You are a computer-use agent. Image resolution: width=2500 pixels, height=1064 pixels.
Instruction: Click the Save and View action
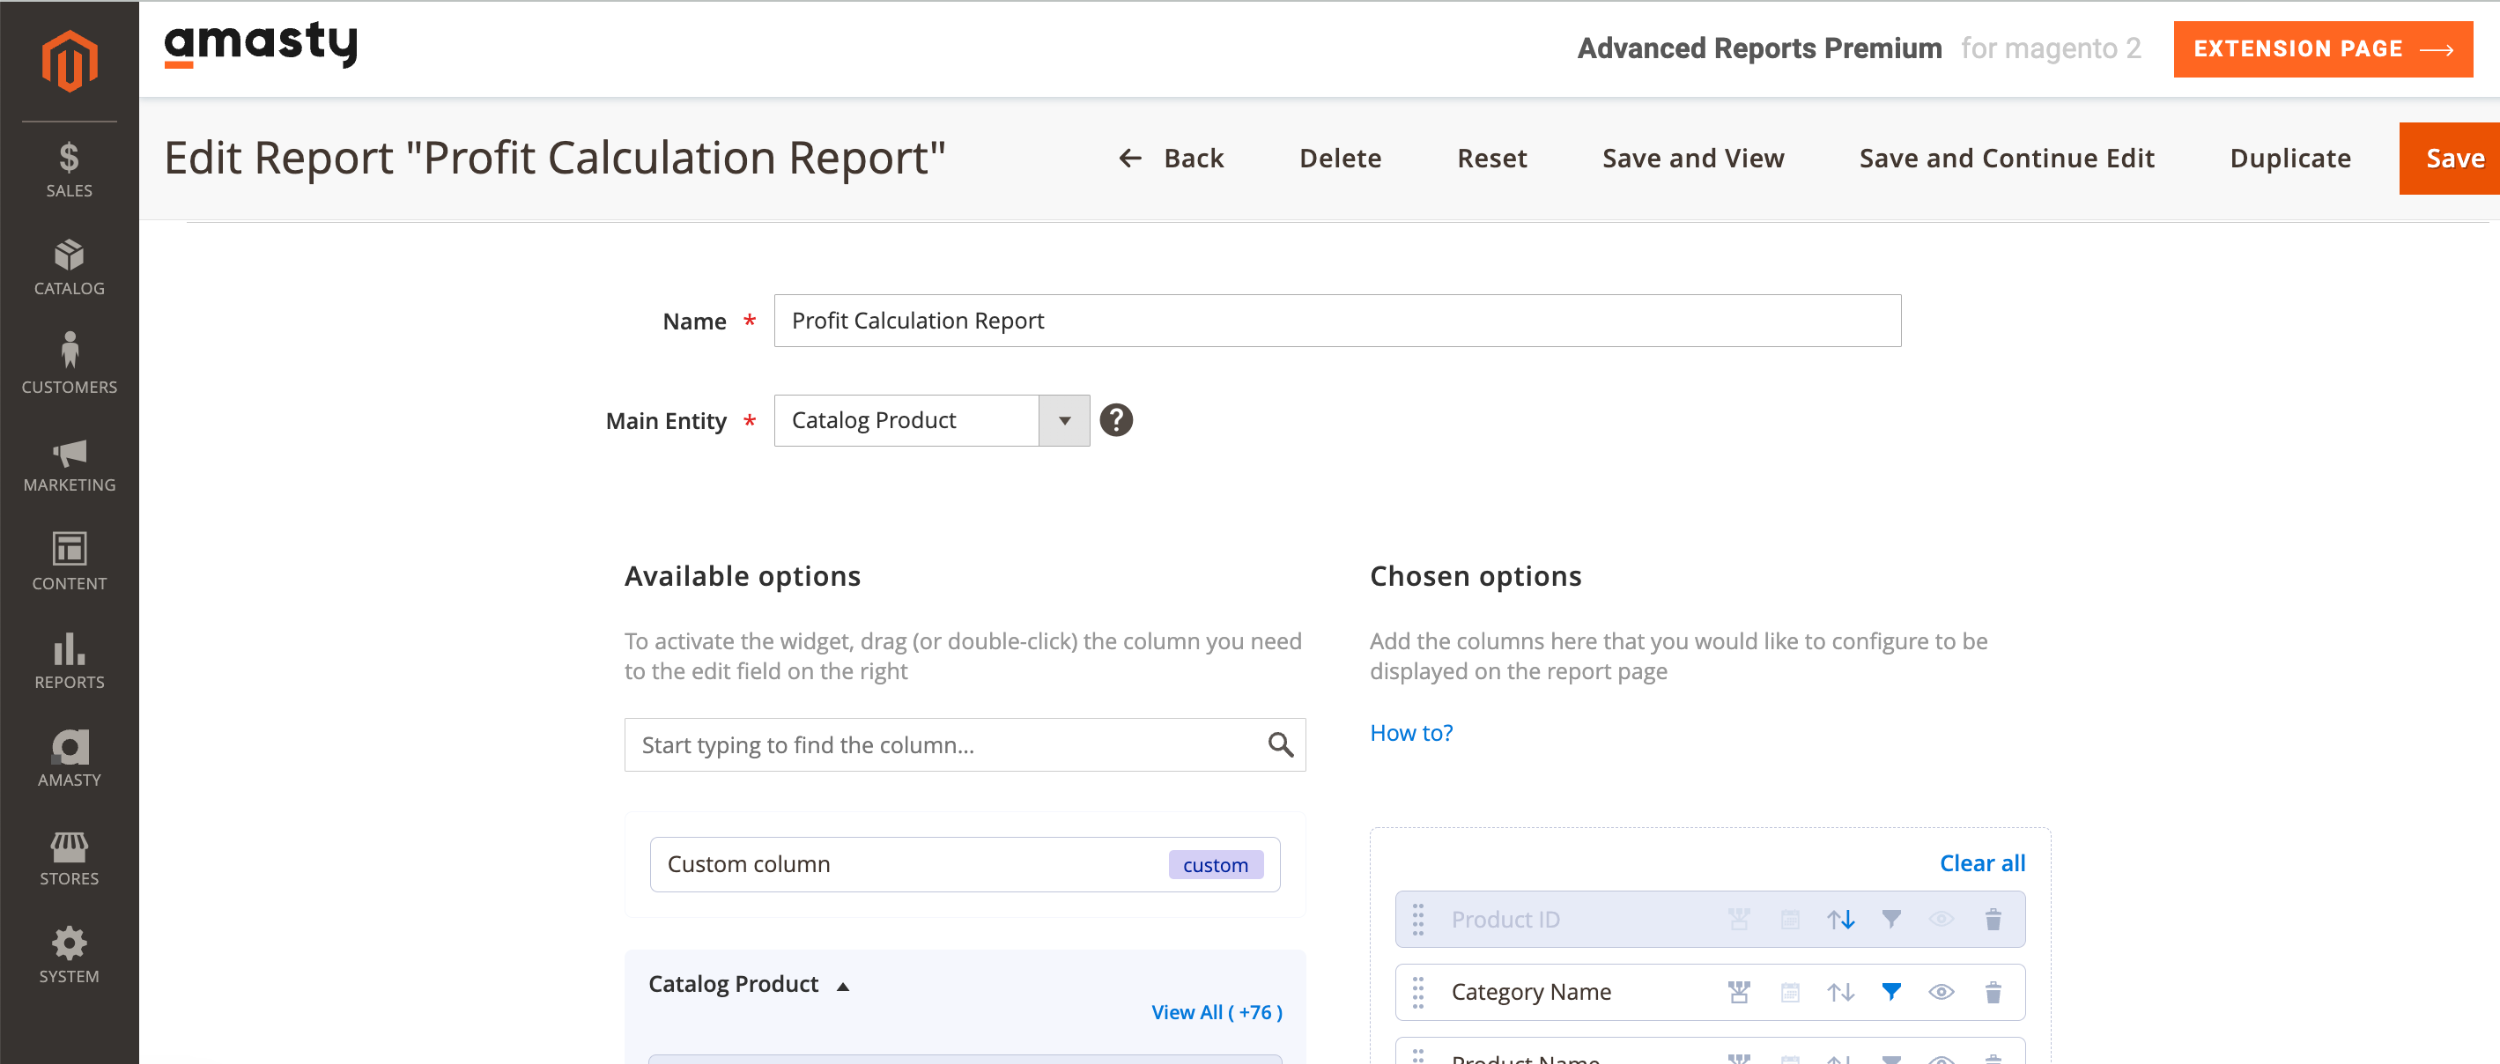(x=1693, y=157)
